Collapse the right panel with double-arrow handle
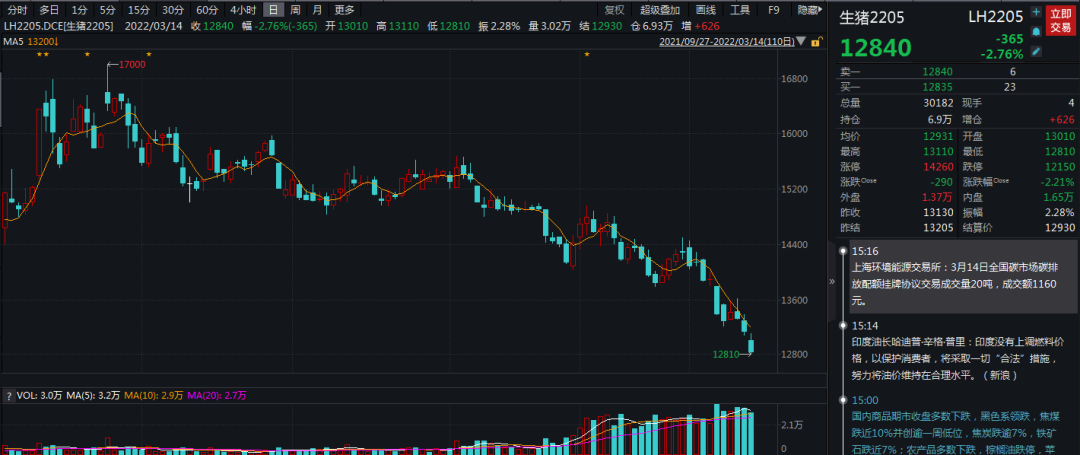This screenshot has width=1080, height=455. pos(831,282)
